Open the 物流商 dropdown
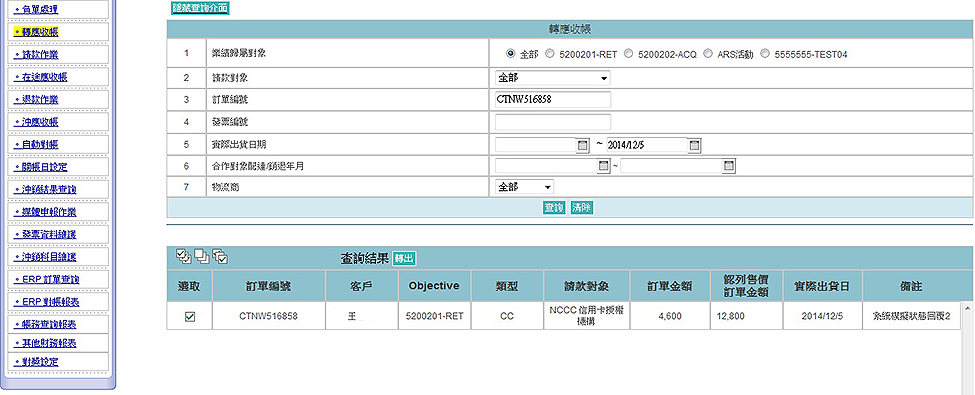The image size is (975, 395). click(524, 187)
